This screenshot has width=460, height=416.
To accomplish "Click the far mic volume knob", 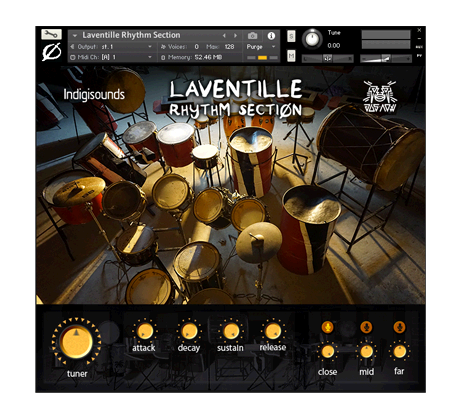I will click(x=399, y=351).
